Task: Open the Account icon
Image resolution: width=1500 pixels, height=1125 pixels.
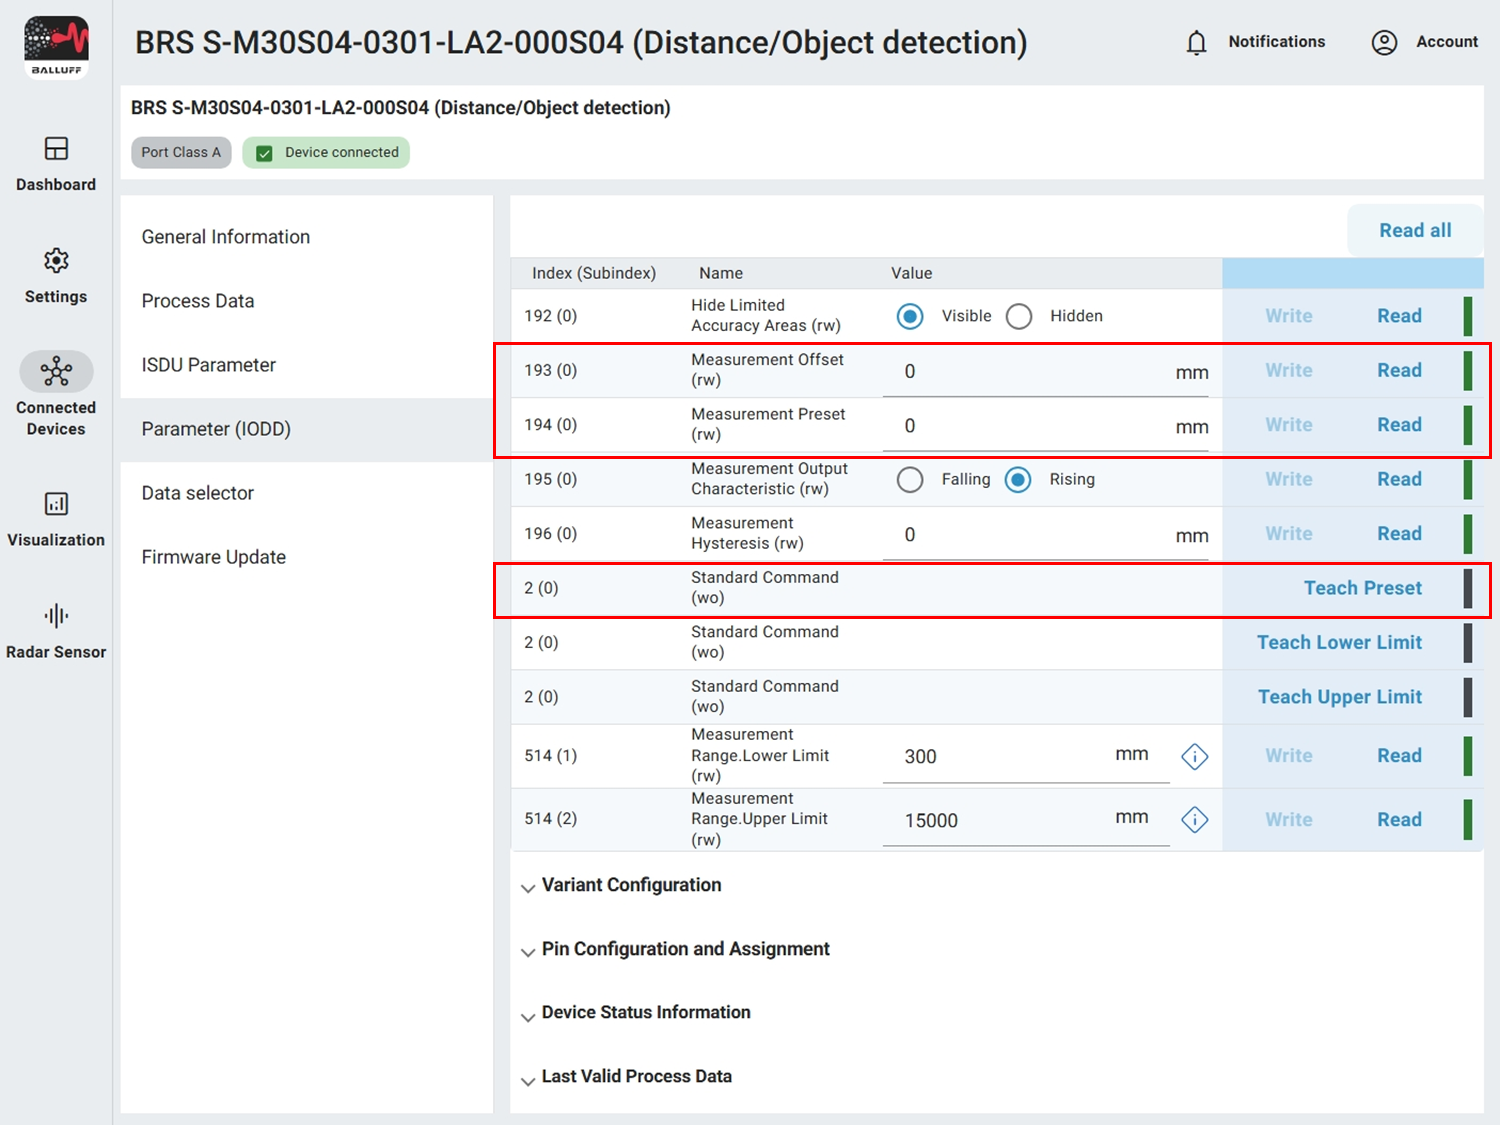Action: click(x=1384, y=42)
